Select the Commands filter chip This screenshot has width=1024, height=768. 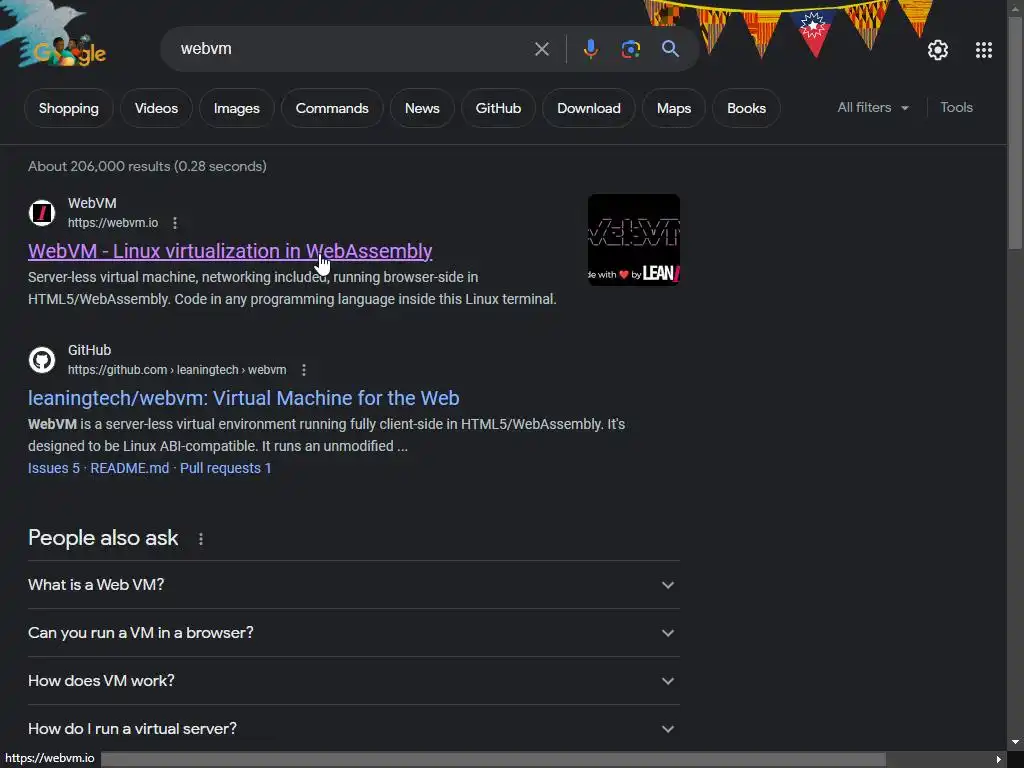coord(332,108)
